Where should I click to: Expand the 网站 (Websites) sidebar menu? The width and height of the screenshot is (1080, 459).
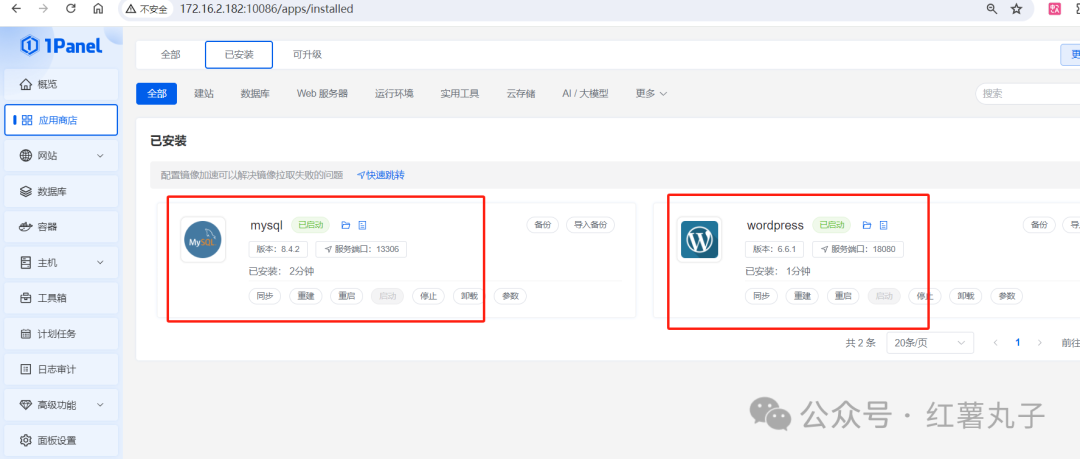[x=60, y=155]
